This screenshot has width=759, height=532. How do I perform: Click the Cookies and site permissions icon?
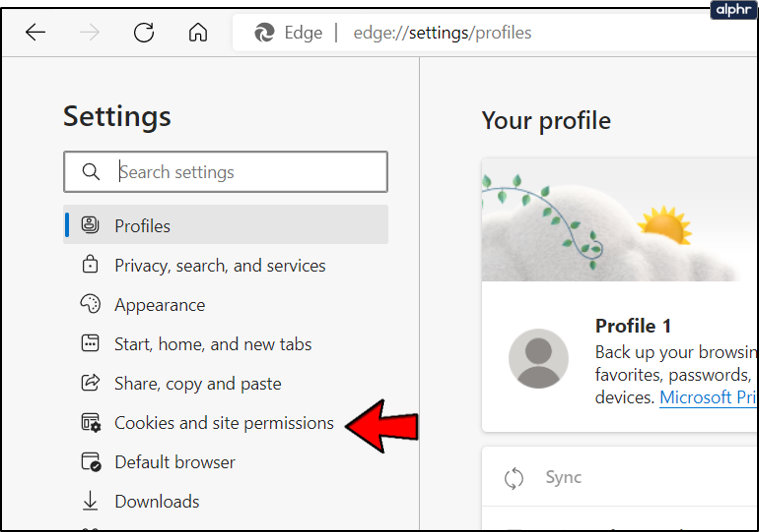tap(90, 423)
